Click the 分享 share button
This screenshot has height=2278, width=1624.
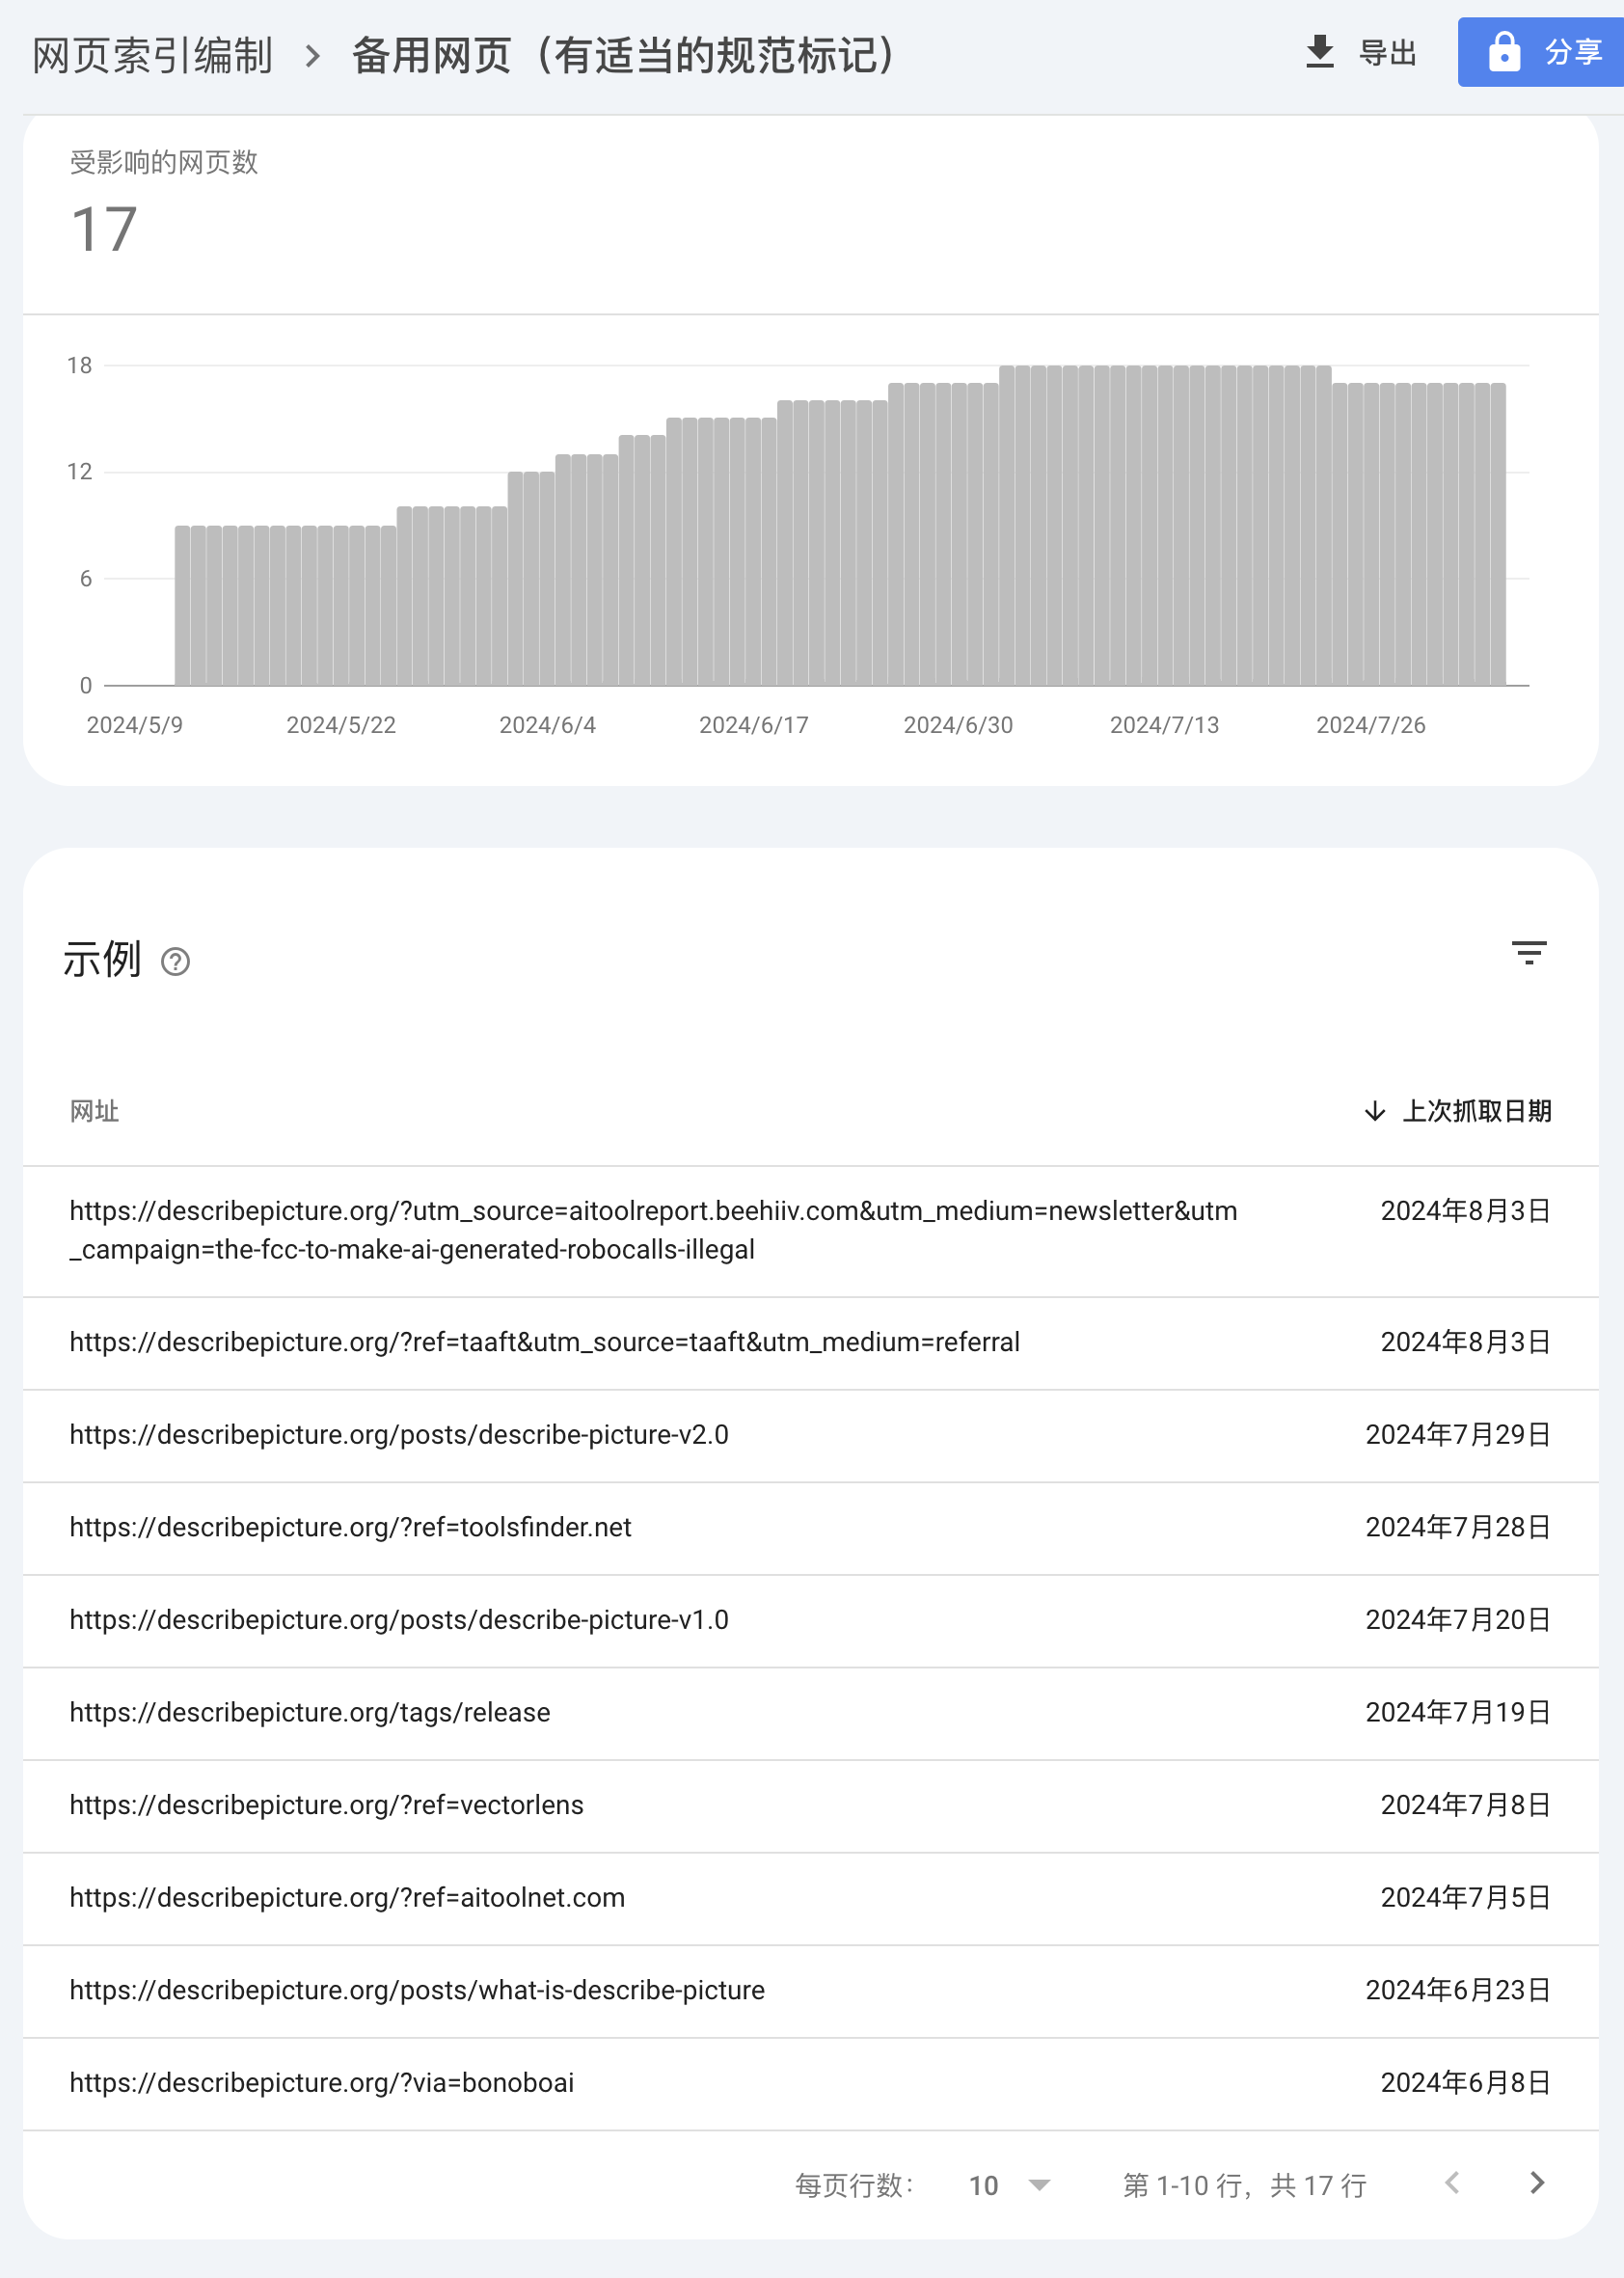point(1541,52)
